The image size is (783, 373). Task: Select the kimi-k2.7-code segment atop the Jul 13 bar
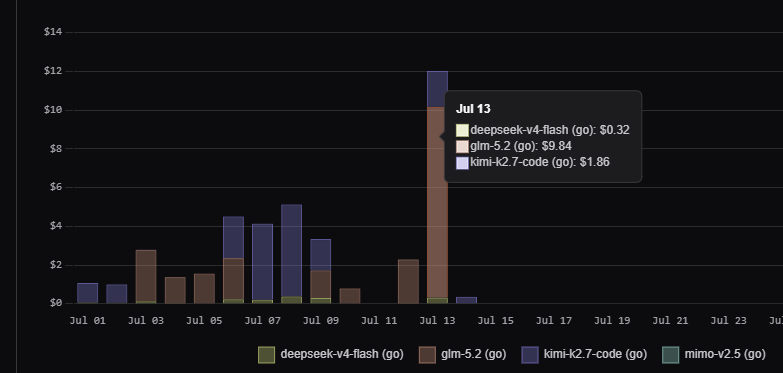[437, 89]
